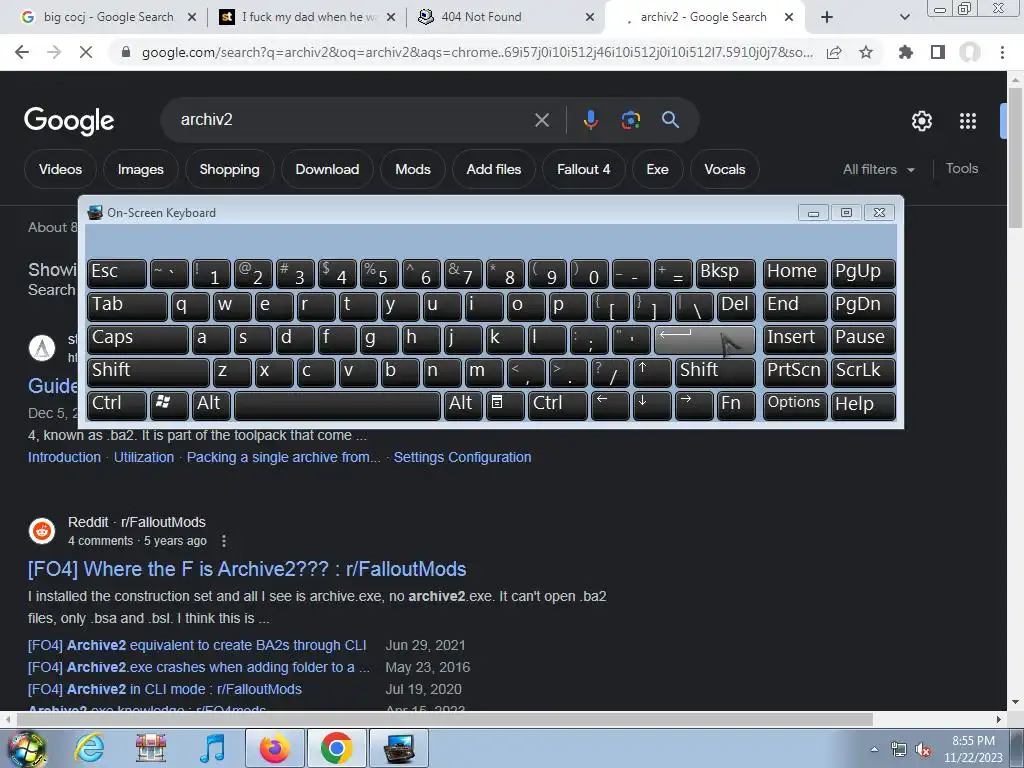1024x768 pixels.
Task: Open Packing a single archive sitelink
Action: tap(283, 457)
